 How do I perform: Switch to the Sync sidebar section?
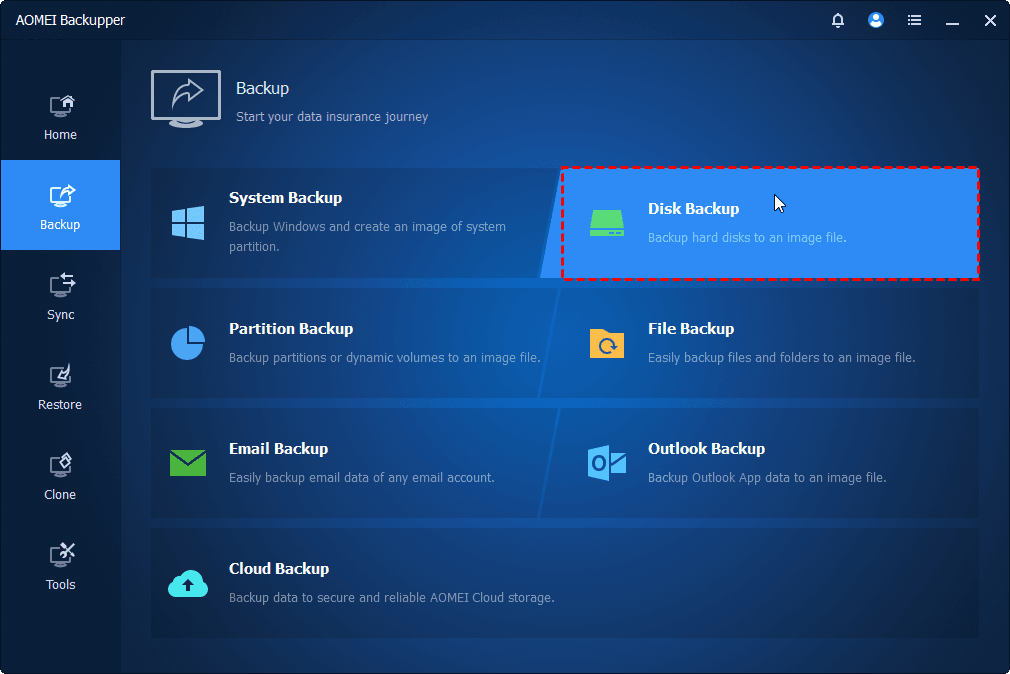tap(61, 296)
